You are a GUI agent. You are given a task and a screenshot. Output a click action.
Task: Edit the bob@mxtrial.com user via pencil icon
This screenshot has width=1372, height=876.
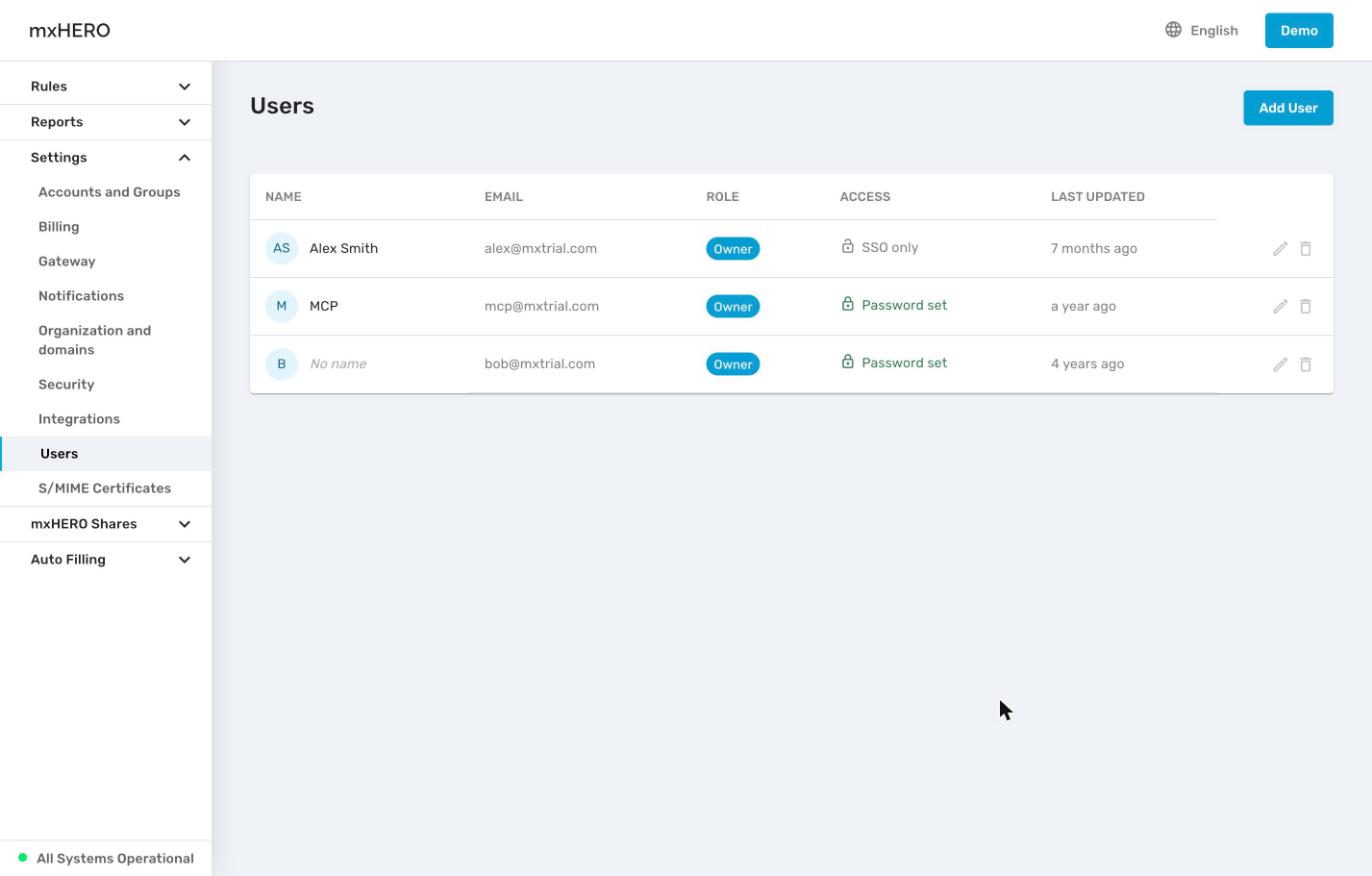click(x=1280, y=365)
